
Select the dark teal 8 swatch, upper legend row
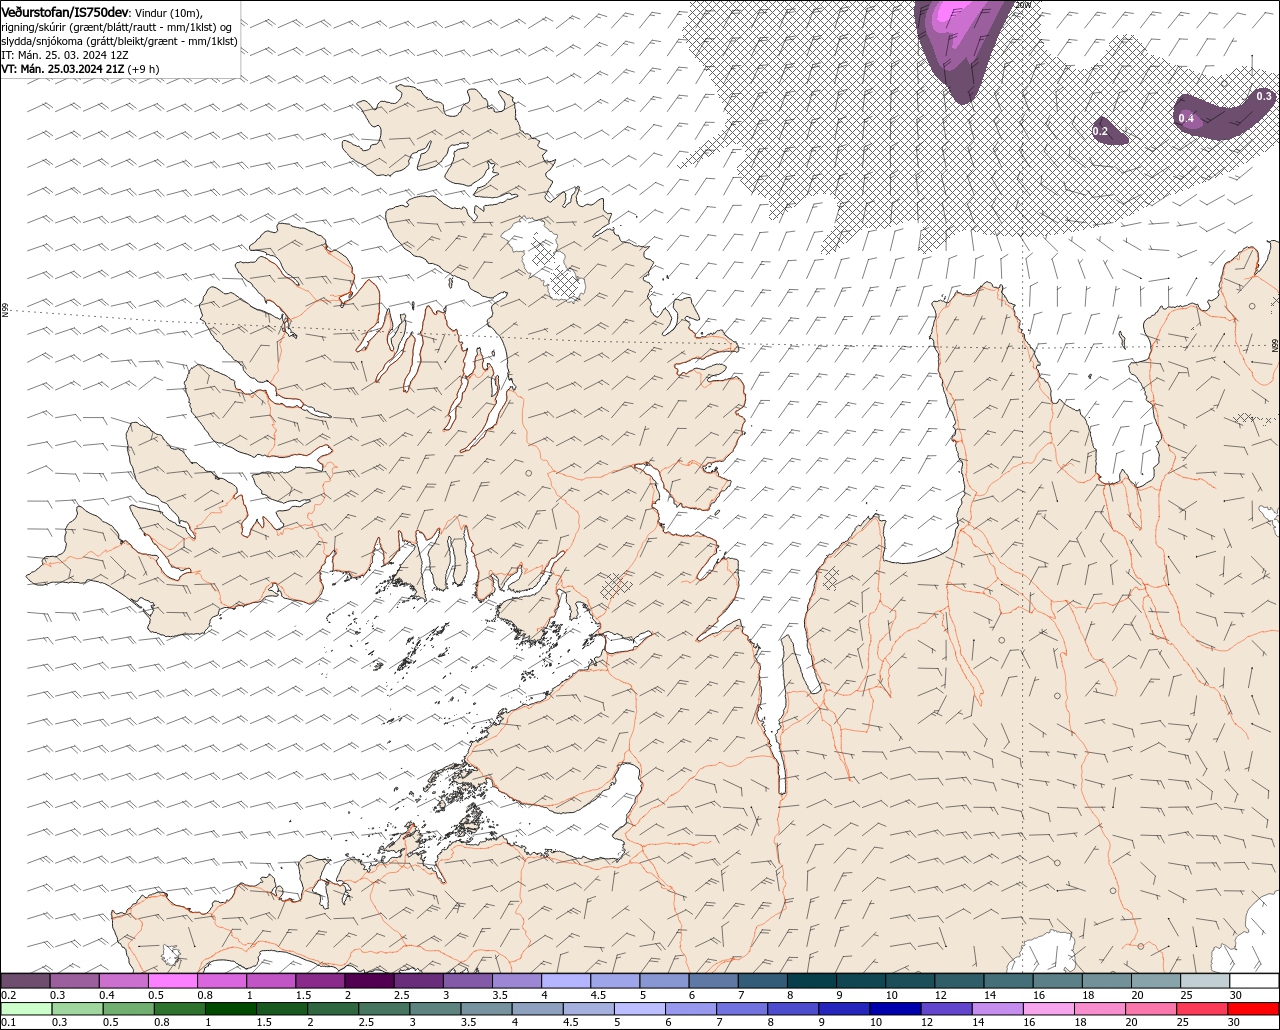pos(811,981)
